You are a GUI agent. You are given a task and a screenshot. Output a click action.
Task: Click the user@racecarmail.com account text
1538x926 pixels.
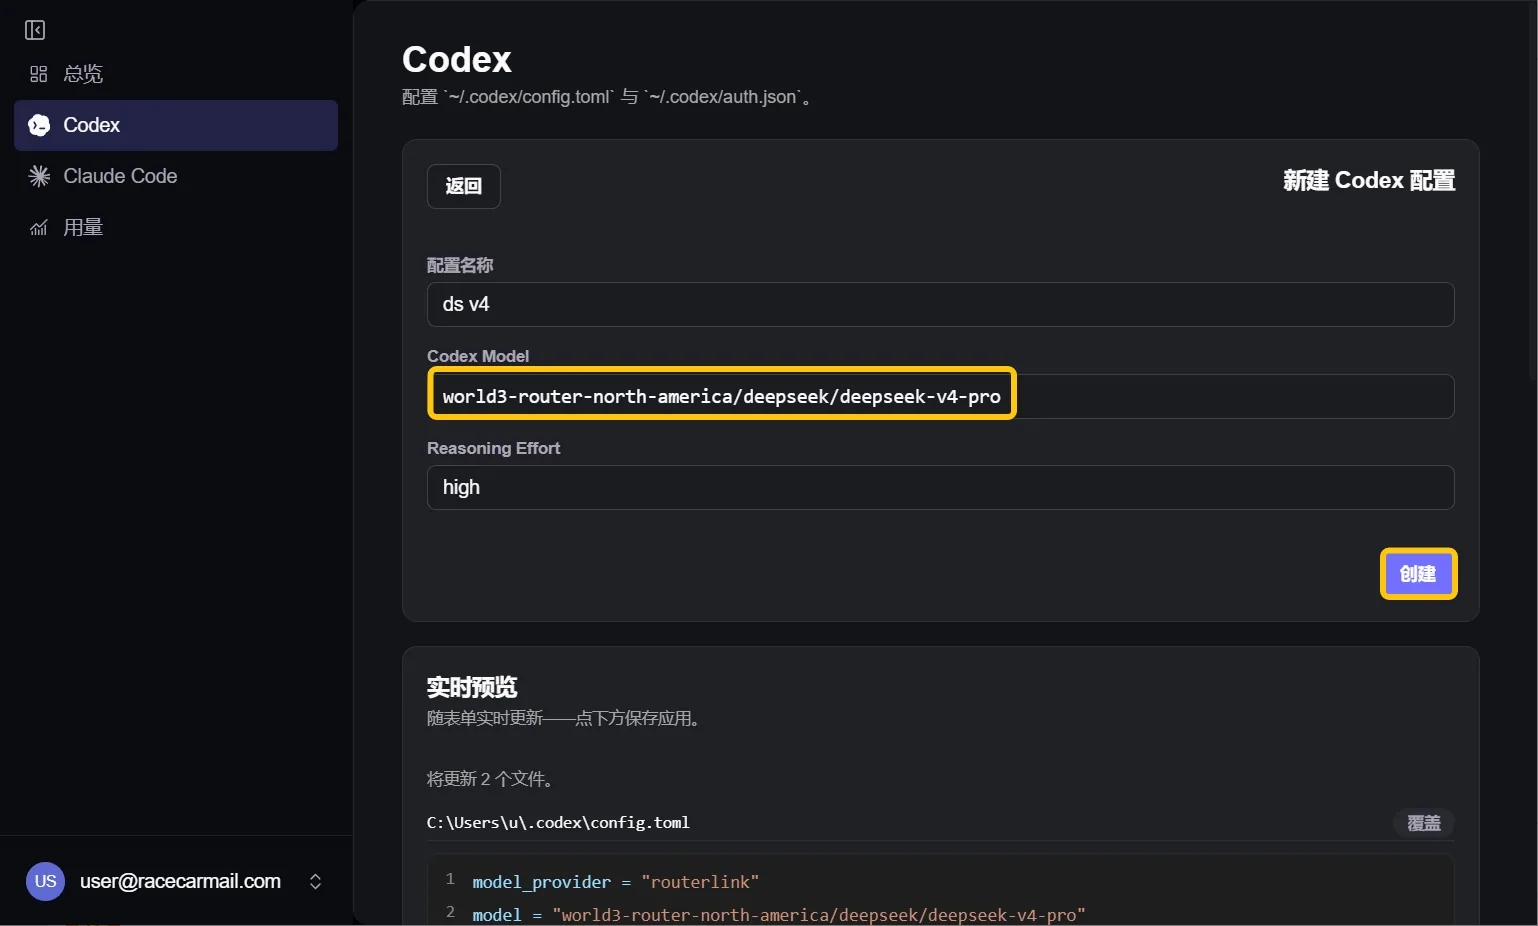180,881
